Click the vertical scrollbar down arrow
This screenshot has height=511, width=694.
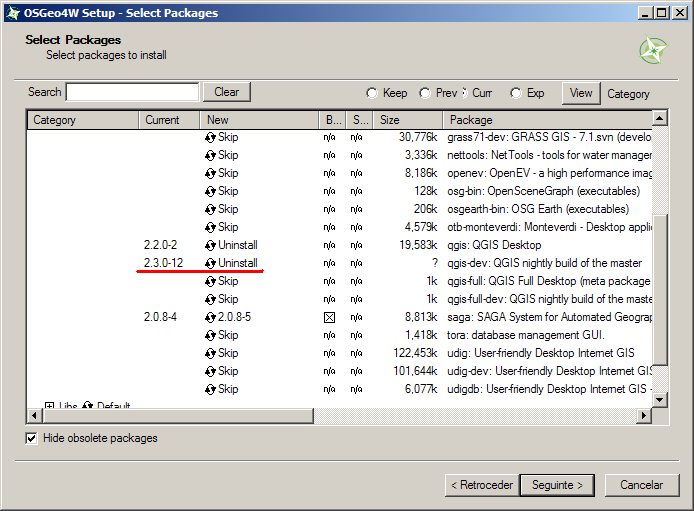[659, 400]
